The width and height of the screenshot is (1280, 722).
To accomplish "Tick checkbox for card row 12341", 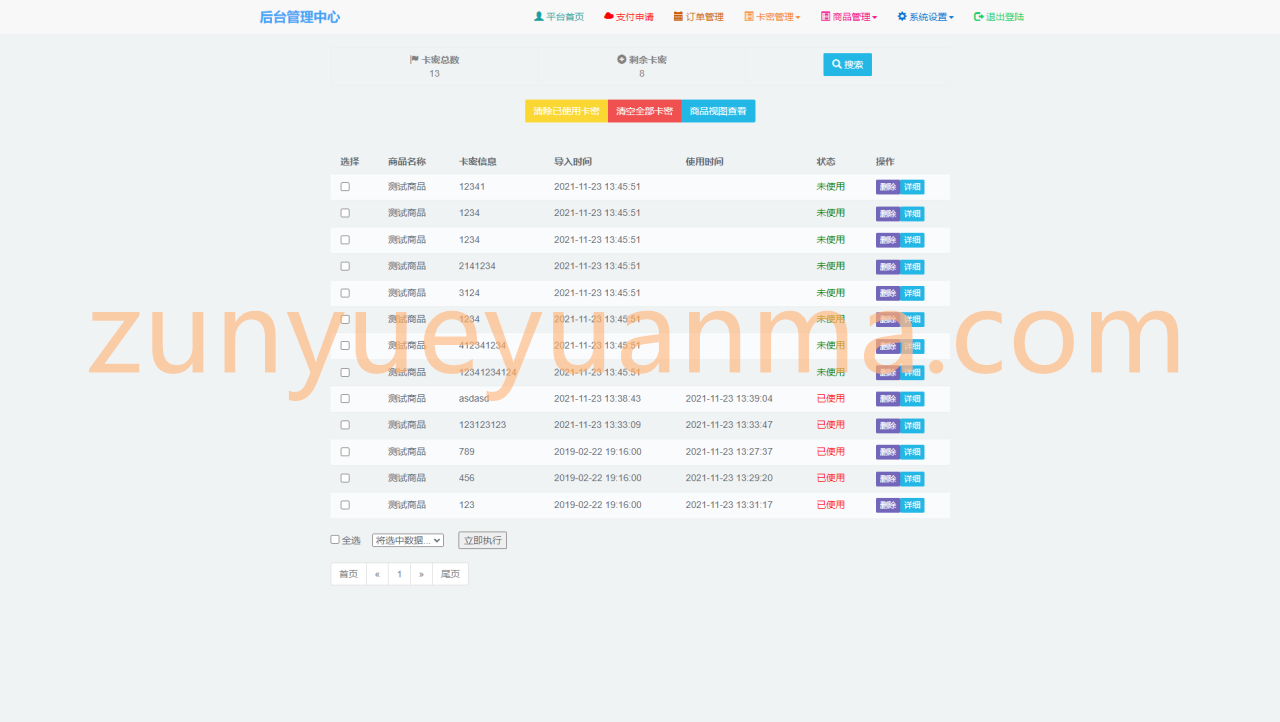I will (345, 187).
